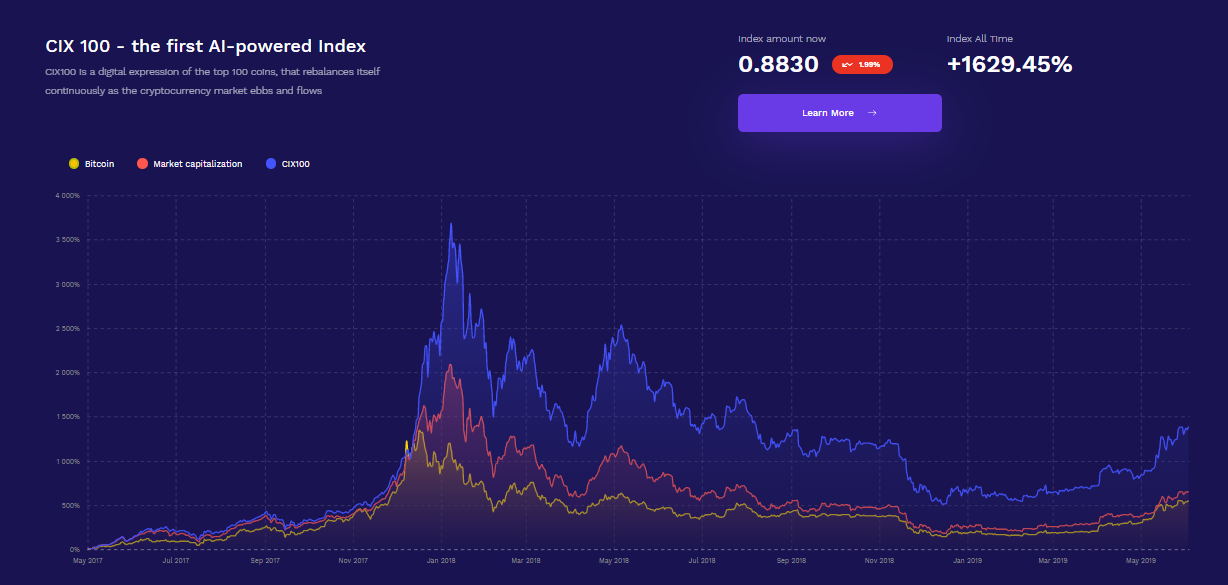Click the red Market capitalization legend dot
1228x585 pixels.
(143, 163)
